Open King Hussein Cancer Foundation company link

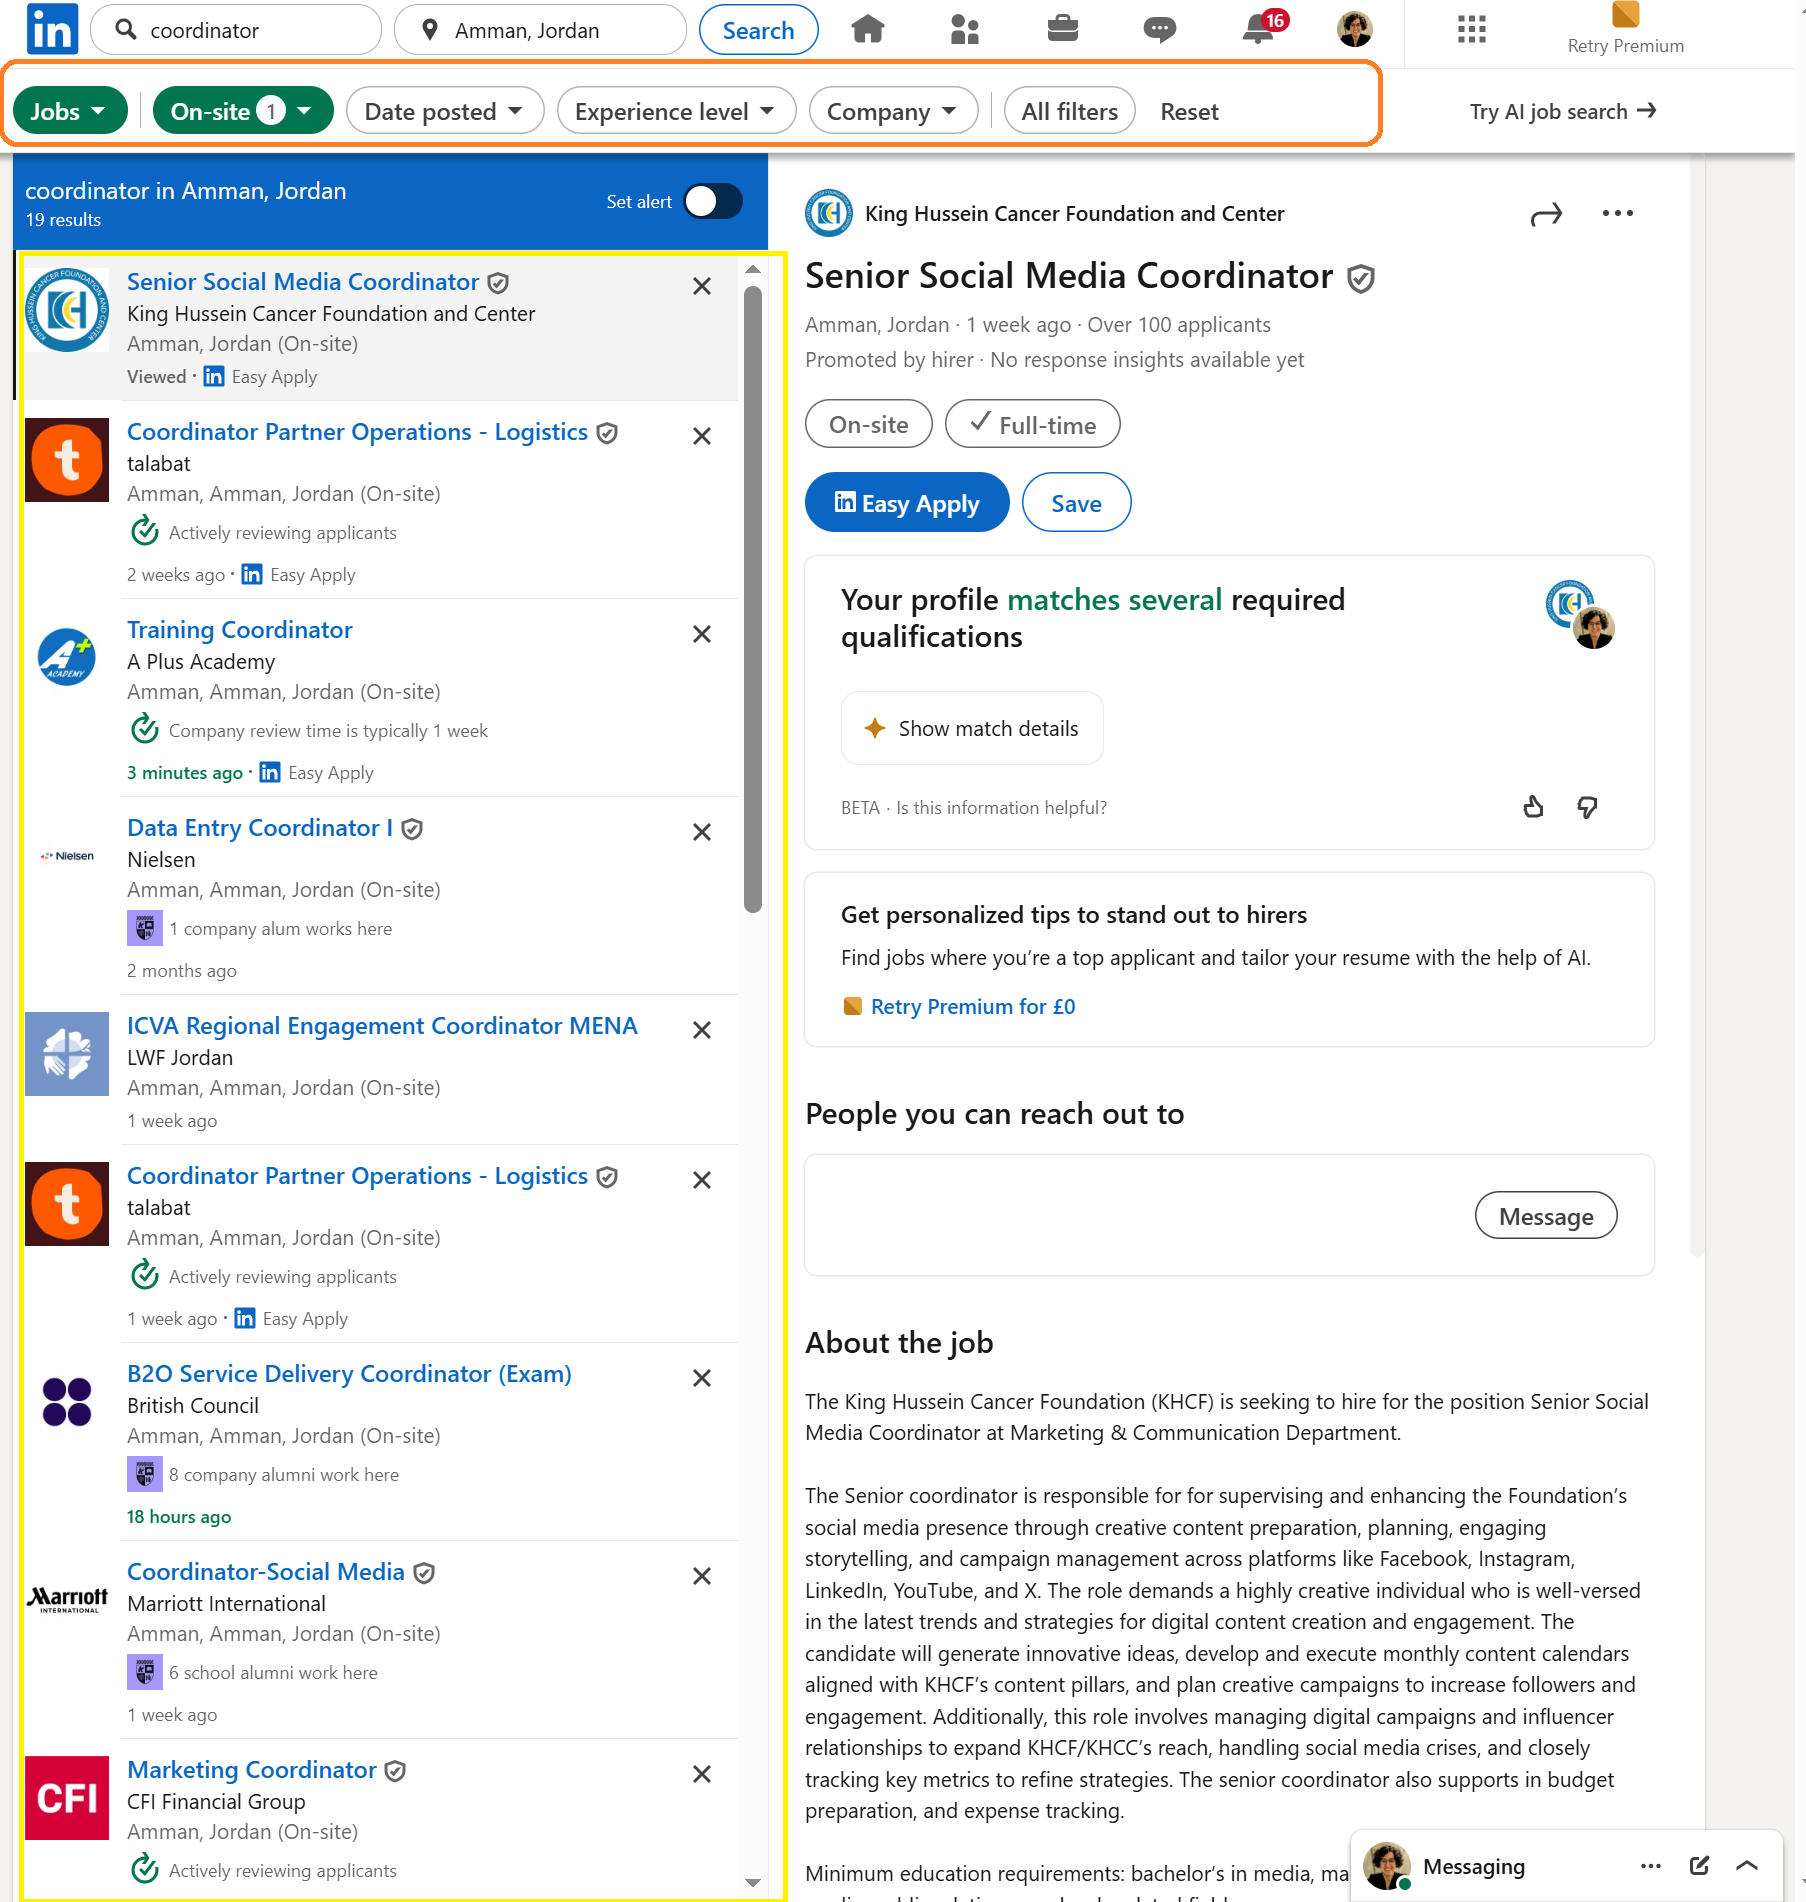pos(1074,213)
